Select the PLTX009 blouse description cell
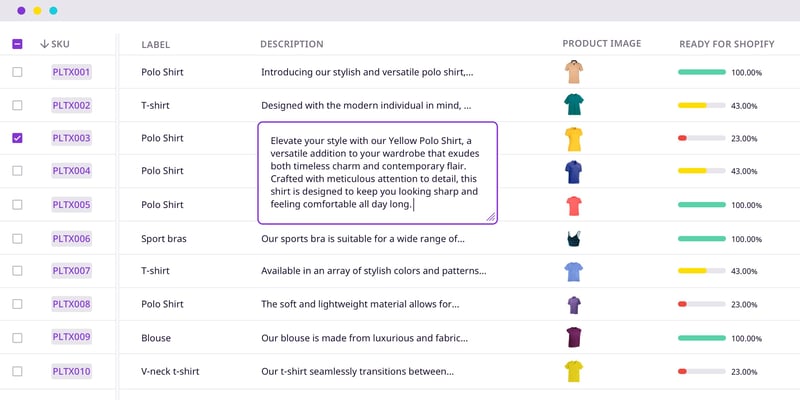 (x=364, y=338)
